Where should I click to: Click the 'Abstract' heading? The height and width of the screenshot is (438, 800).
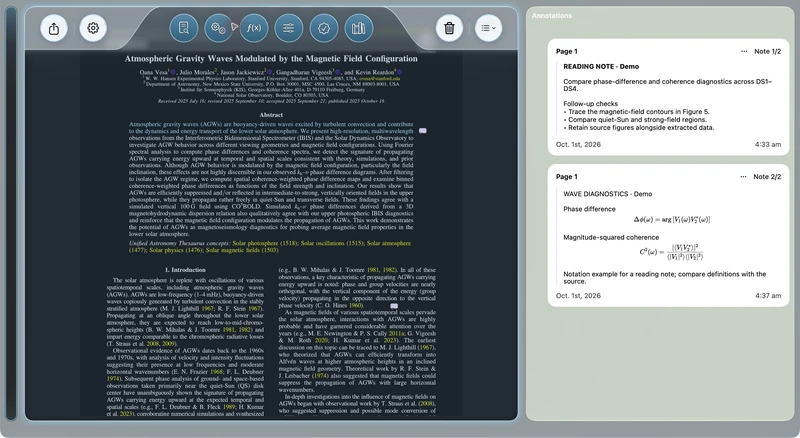[271, 115]
